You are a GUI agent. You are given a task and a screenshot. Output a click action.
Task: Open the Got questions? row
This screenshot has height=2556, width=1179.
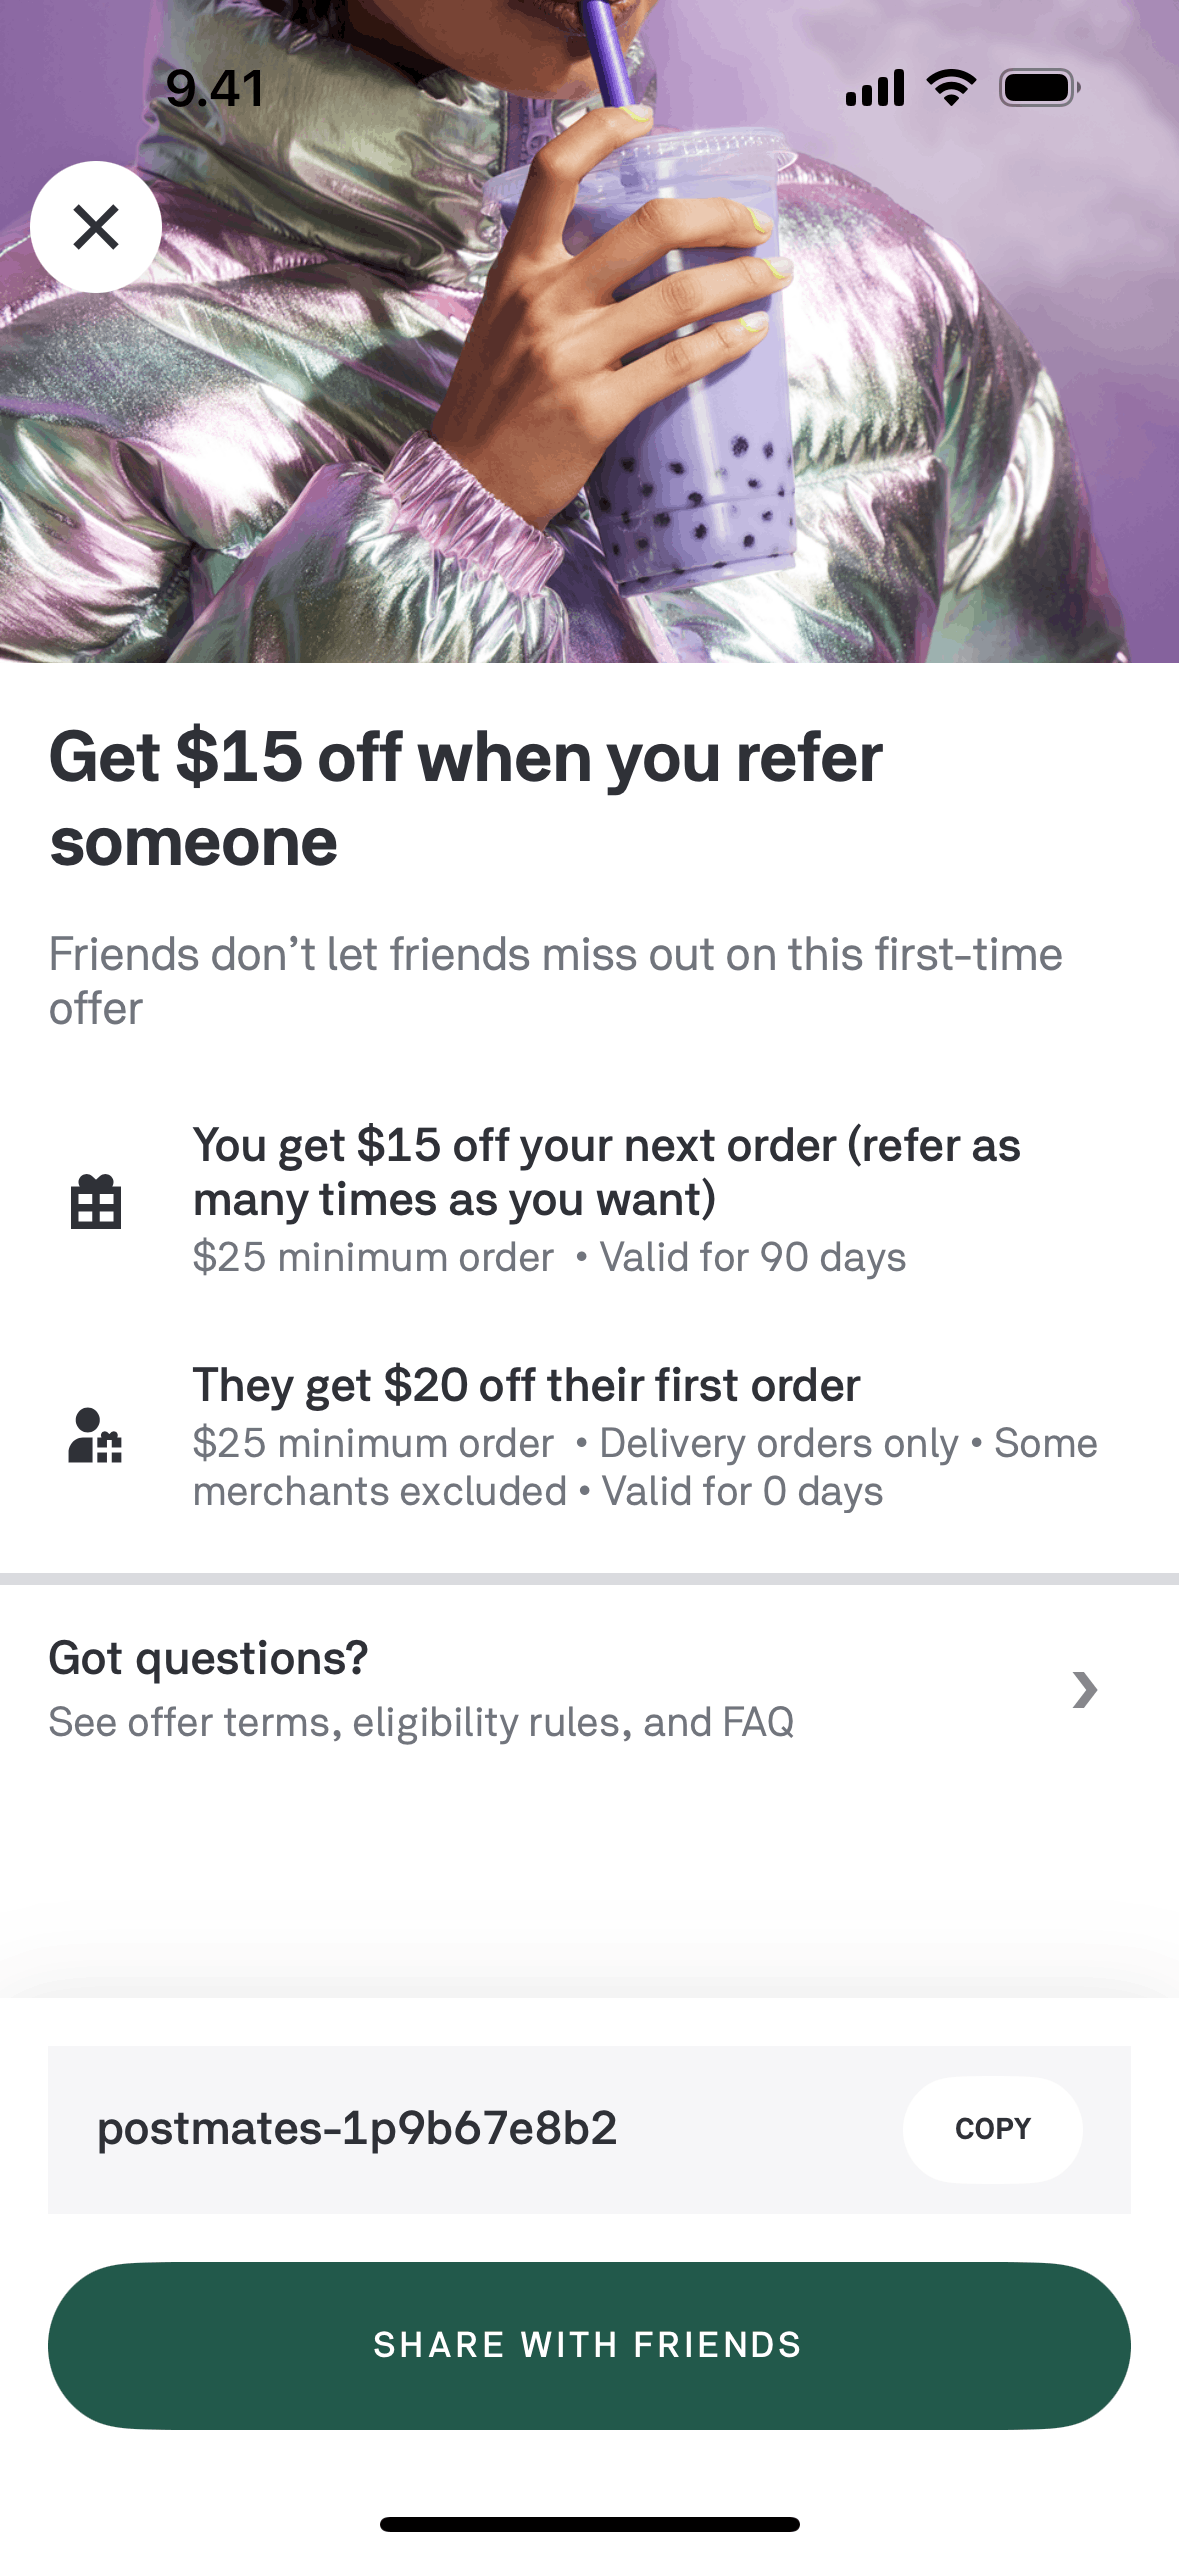pos(208,1658)
